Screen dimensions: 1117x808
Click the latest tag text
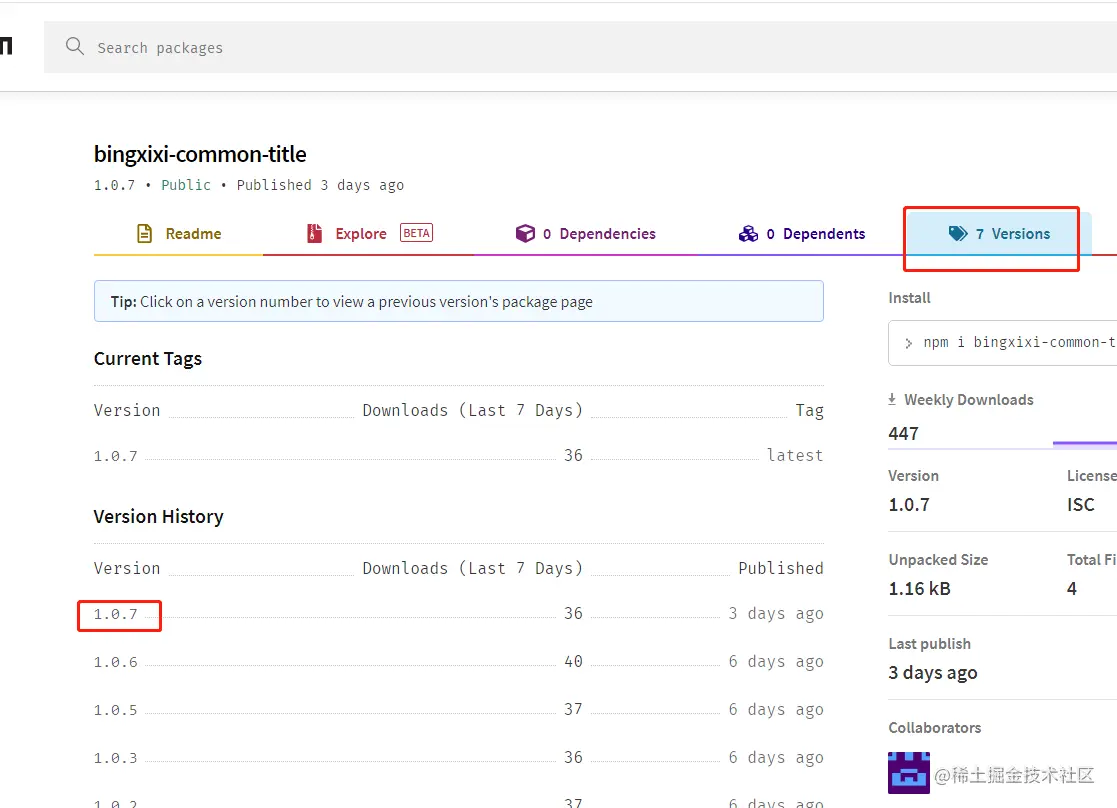point(795,455)
